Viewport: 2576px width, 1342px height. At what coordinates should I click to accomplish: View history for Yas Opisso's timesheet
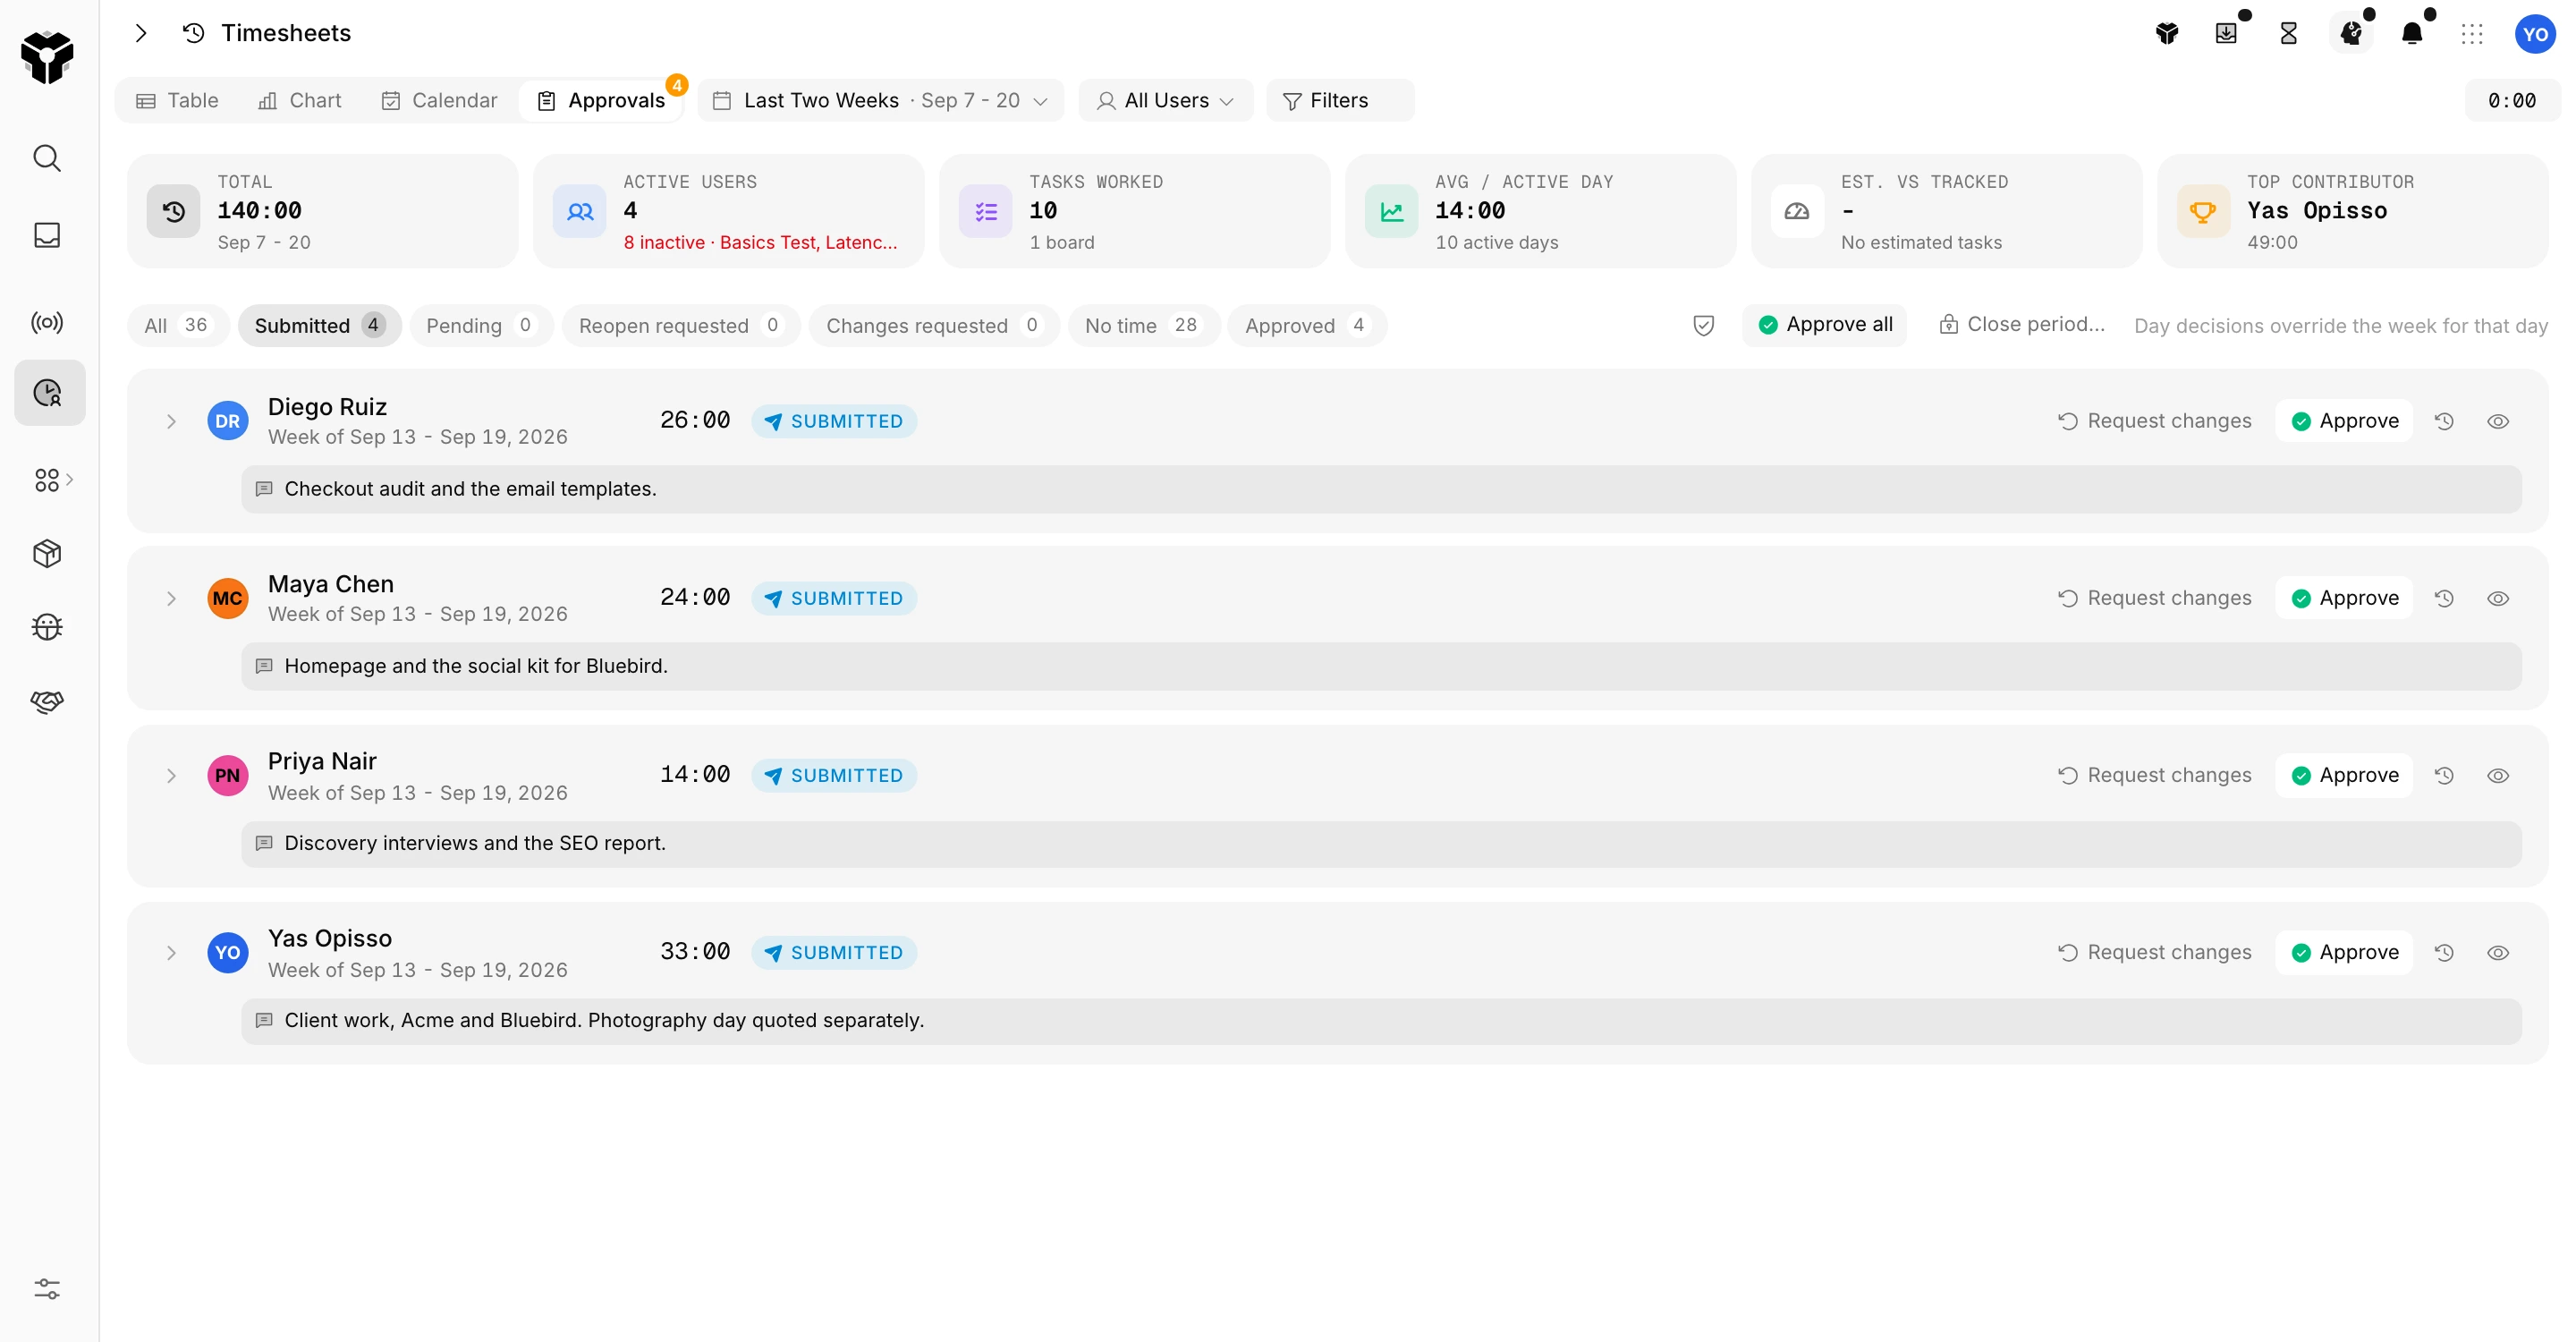(x=2444, y=952)
